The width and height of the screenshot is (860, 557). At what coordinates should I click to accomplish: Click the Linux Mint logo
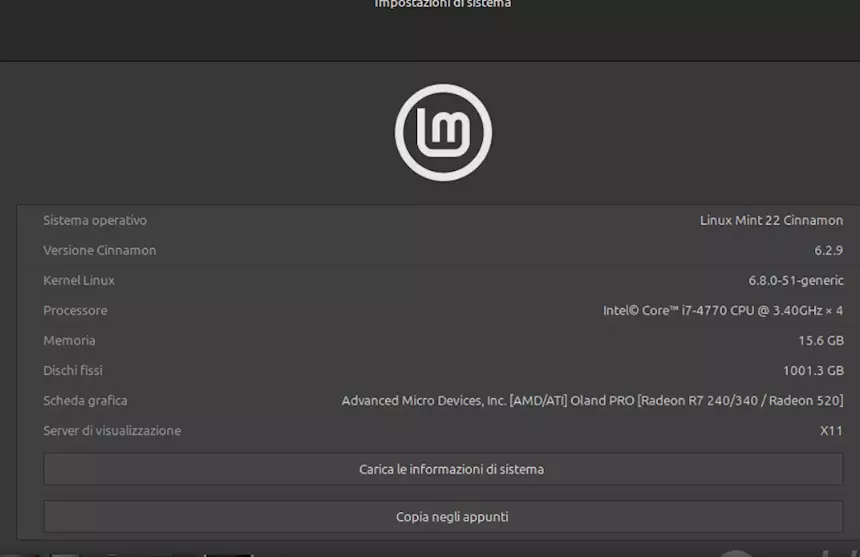(443, 132)
